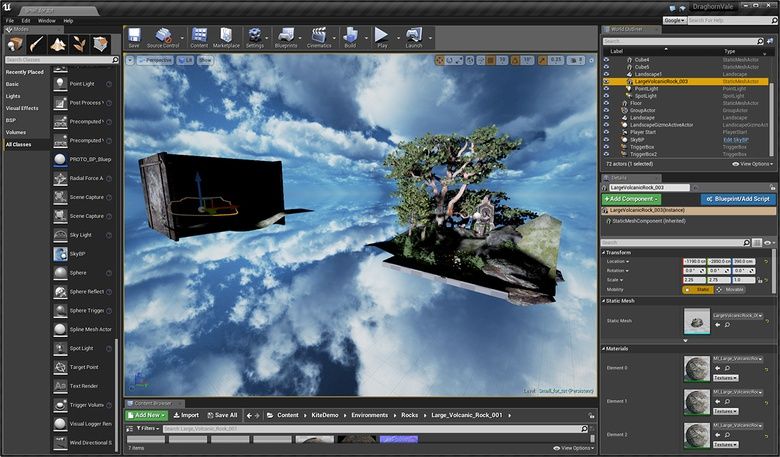Click the green Add Component button
780x457 pixels.
(x=631, y=199)
